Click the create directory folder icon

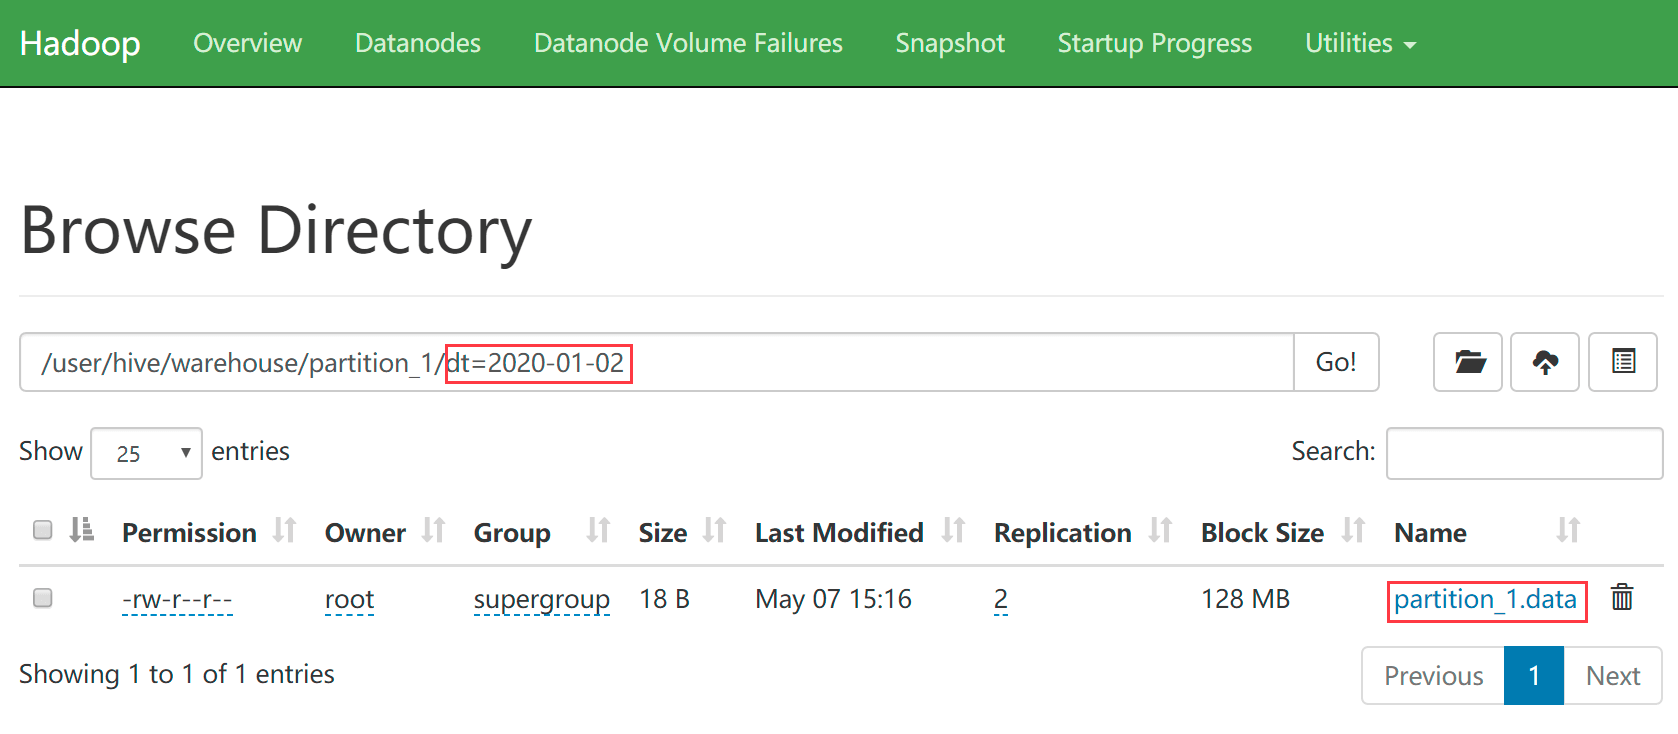click(1467, 362)
